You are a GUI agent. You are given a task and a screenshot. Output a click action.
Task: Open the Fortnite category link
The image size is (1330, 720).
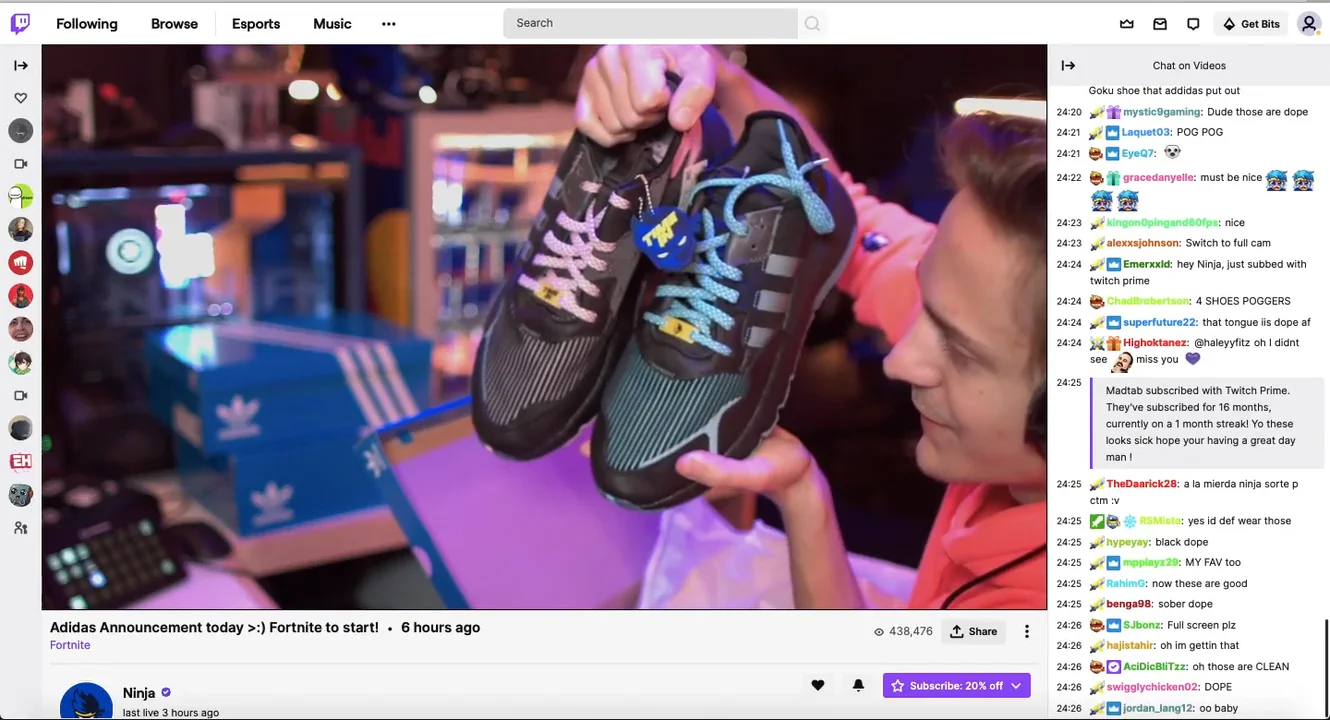(x=70, y=645)
